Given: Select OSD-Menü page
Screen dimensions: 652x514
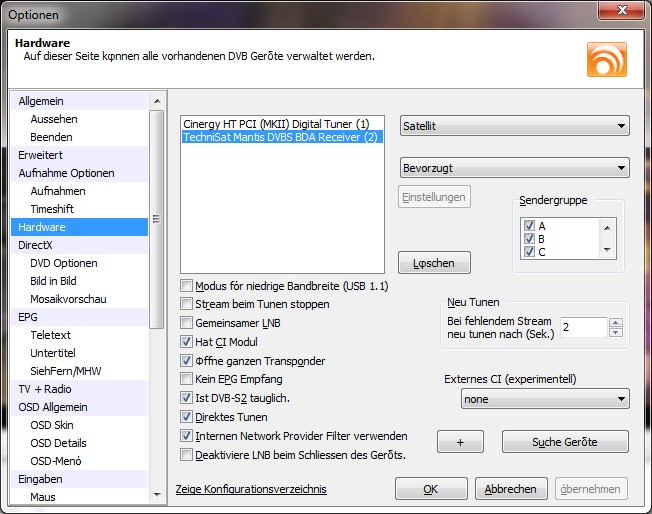Looking at the screenshot, I should (79, 461).
